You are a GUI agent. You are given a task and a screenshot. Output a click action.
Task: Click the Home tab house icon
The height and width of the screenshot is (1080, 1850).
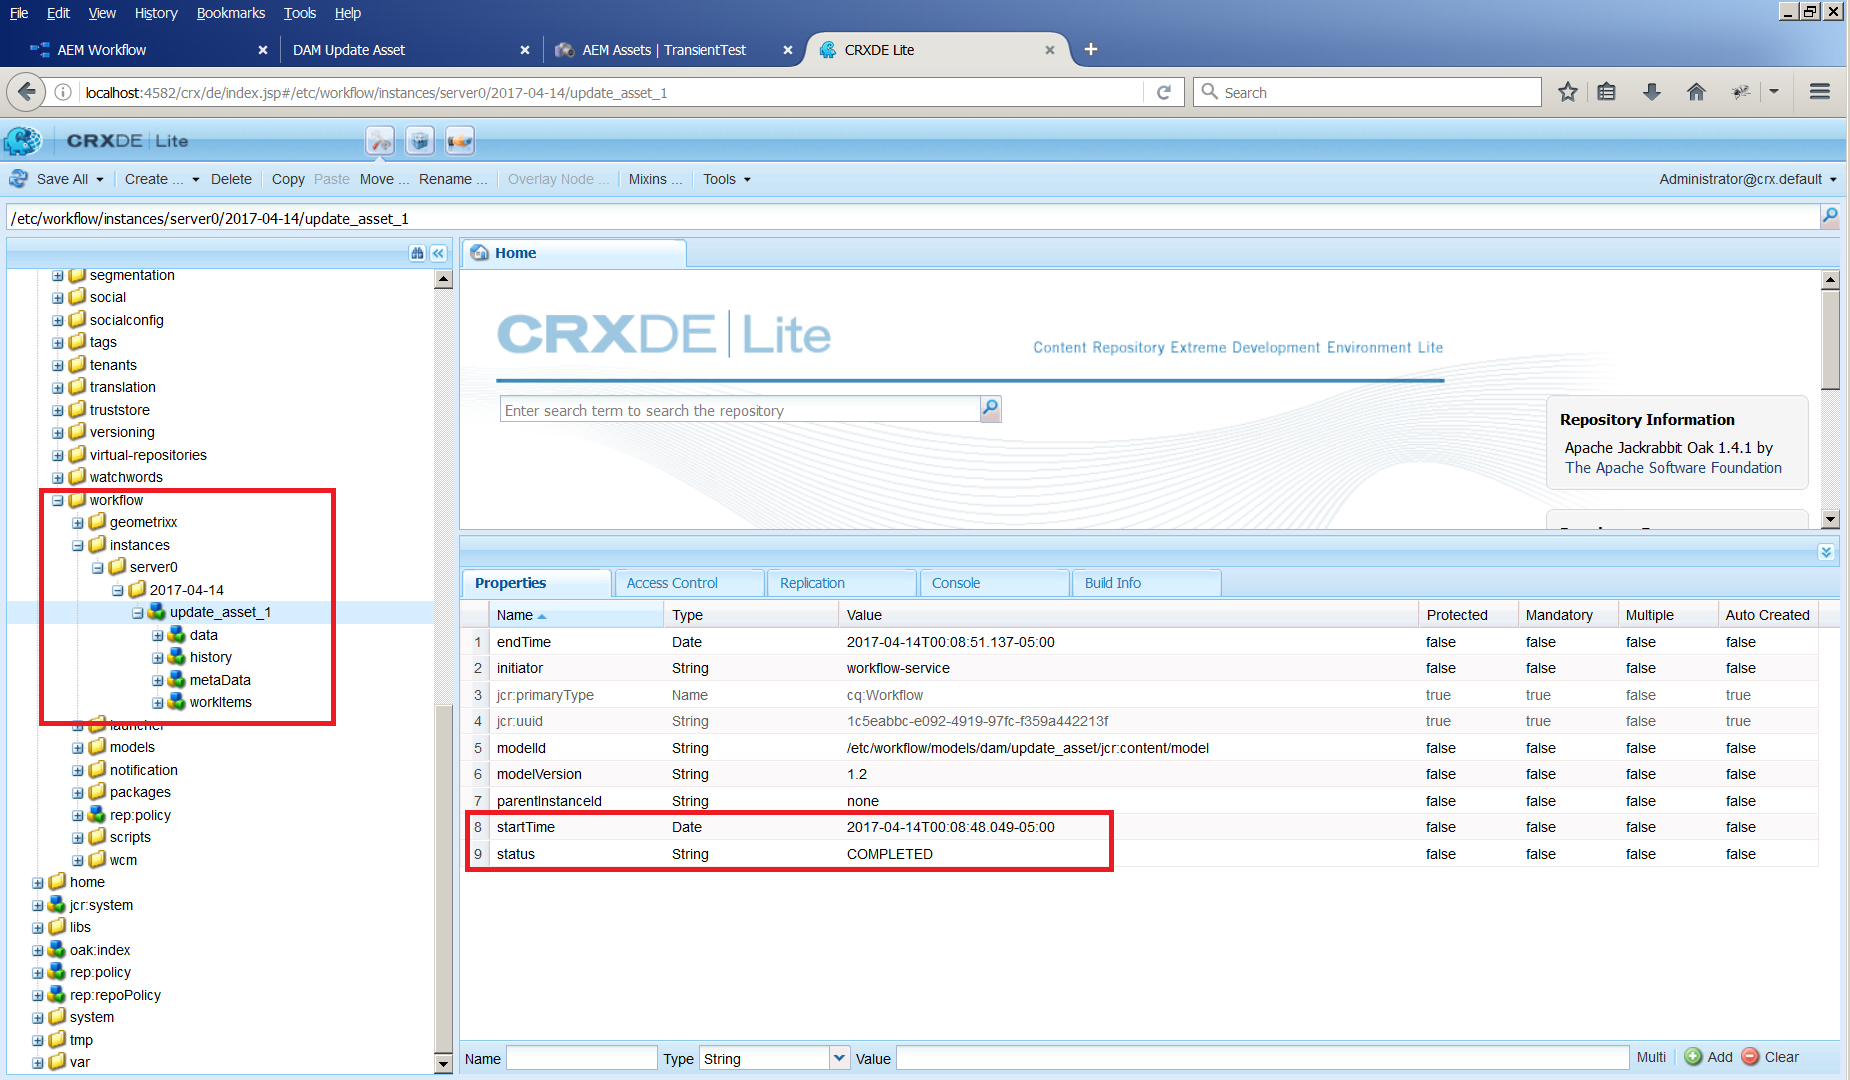tap(480, 253)
